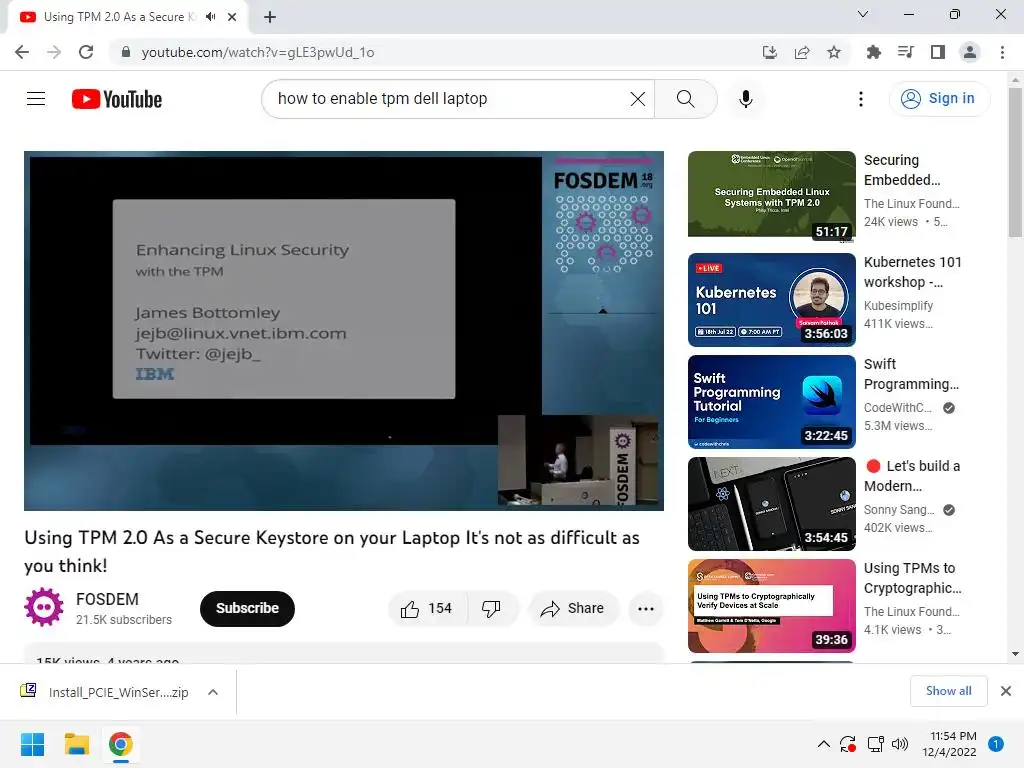Click 21.5K subscribers text
Image resolution: width=1024 pixels, height=768 pixels.
124,620
